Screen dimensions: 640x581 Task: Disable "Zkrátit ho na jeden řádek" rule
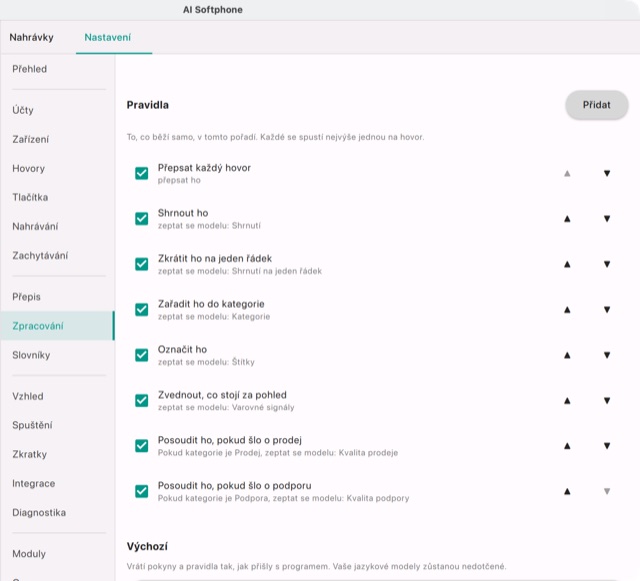142,264
